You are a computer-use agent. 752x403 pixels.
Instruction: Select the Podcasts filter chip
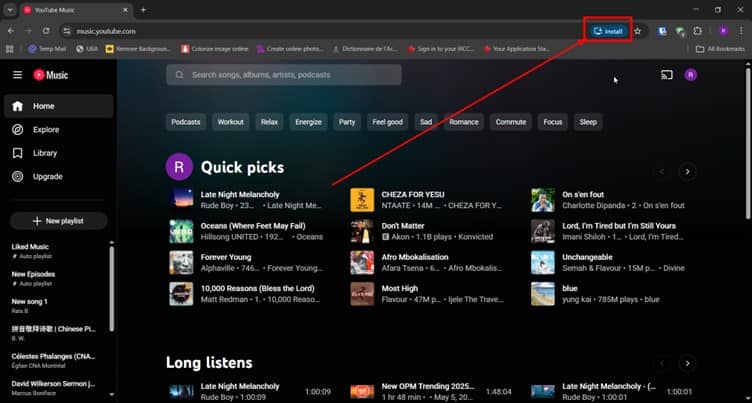coord(186,122)
